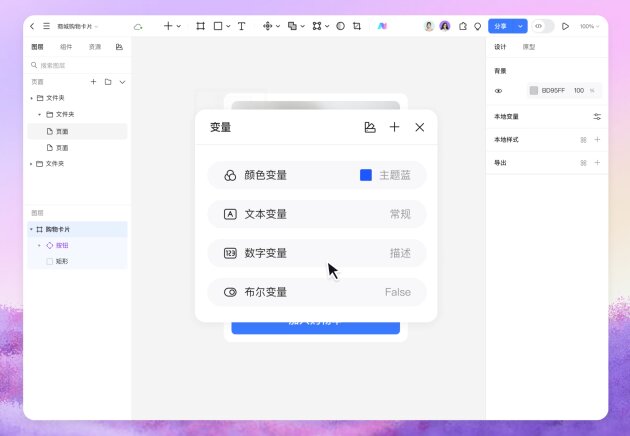Select the 数字变量 number variable row

point(317,253)
